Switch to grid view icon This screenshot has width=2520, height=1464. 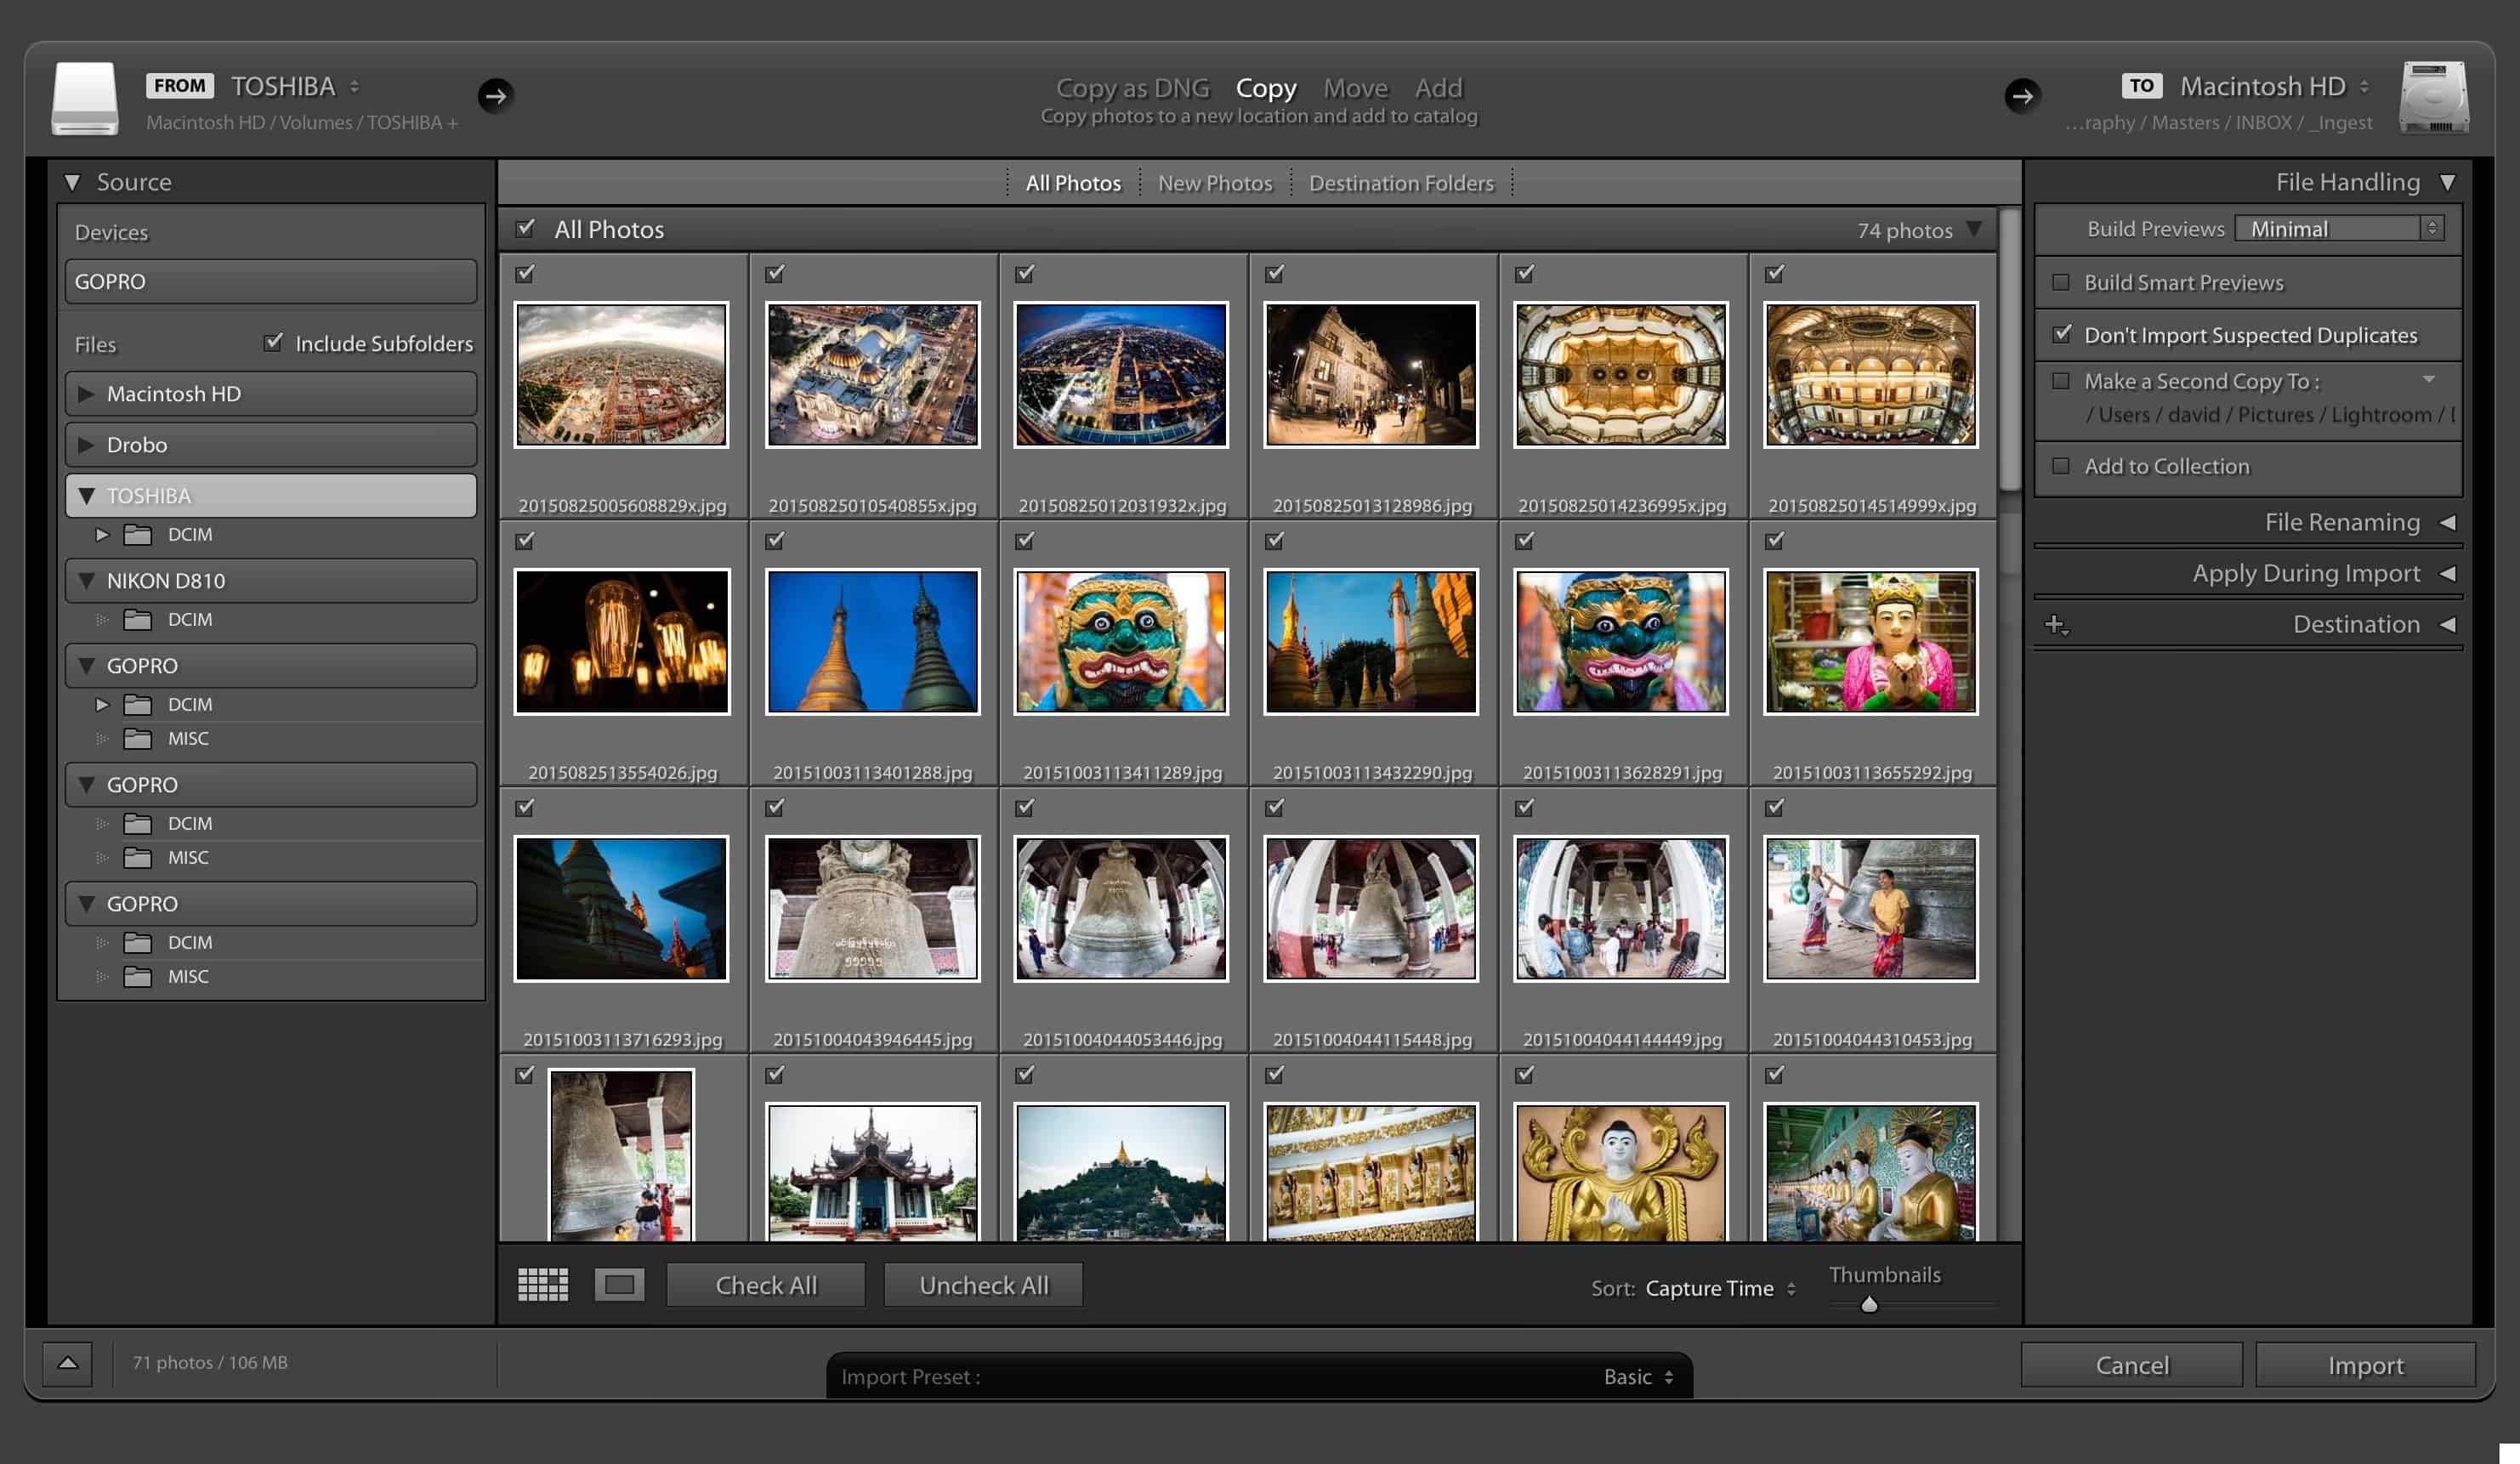[x=543, y=1285]
